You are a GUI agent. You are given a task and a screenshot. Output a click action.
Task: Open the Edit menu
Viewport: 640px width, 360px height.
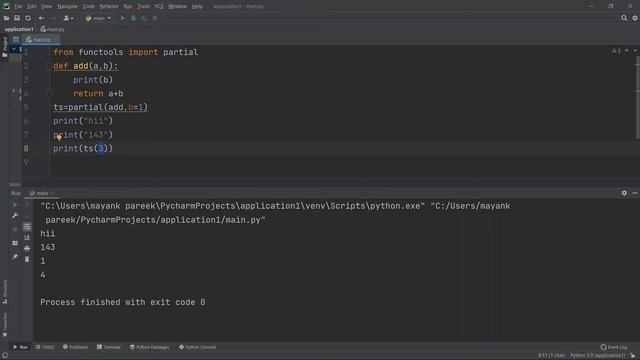[31, 6]
